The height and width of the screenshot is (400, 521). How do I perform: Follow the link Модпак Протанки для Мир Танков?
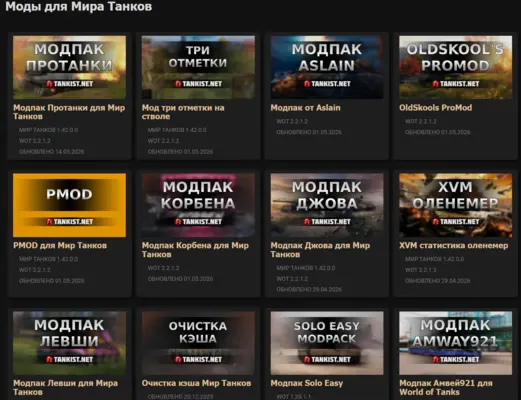(69, 112)
